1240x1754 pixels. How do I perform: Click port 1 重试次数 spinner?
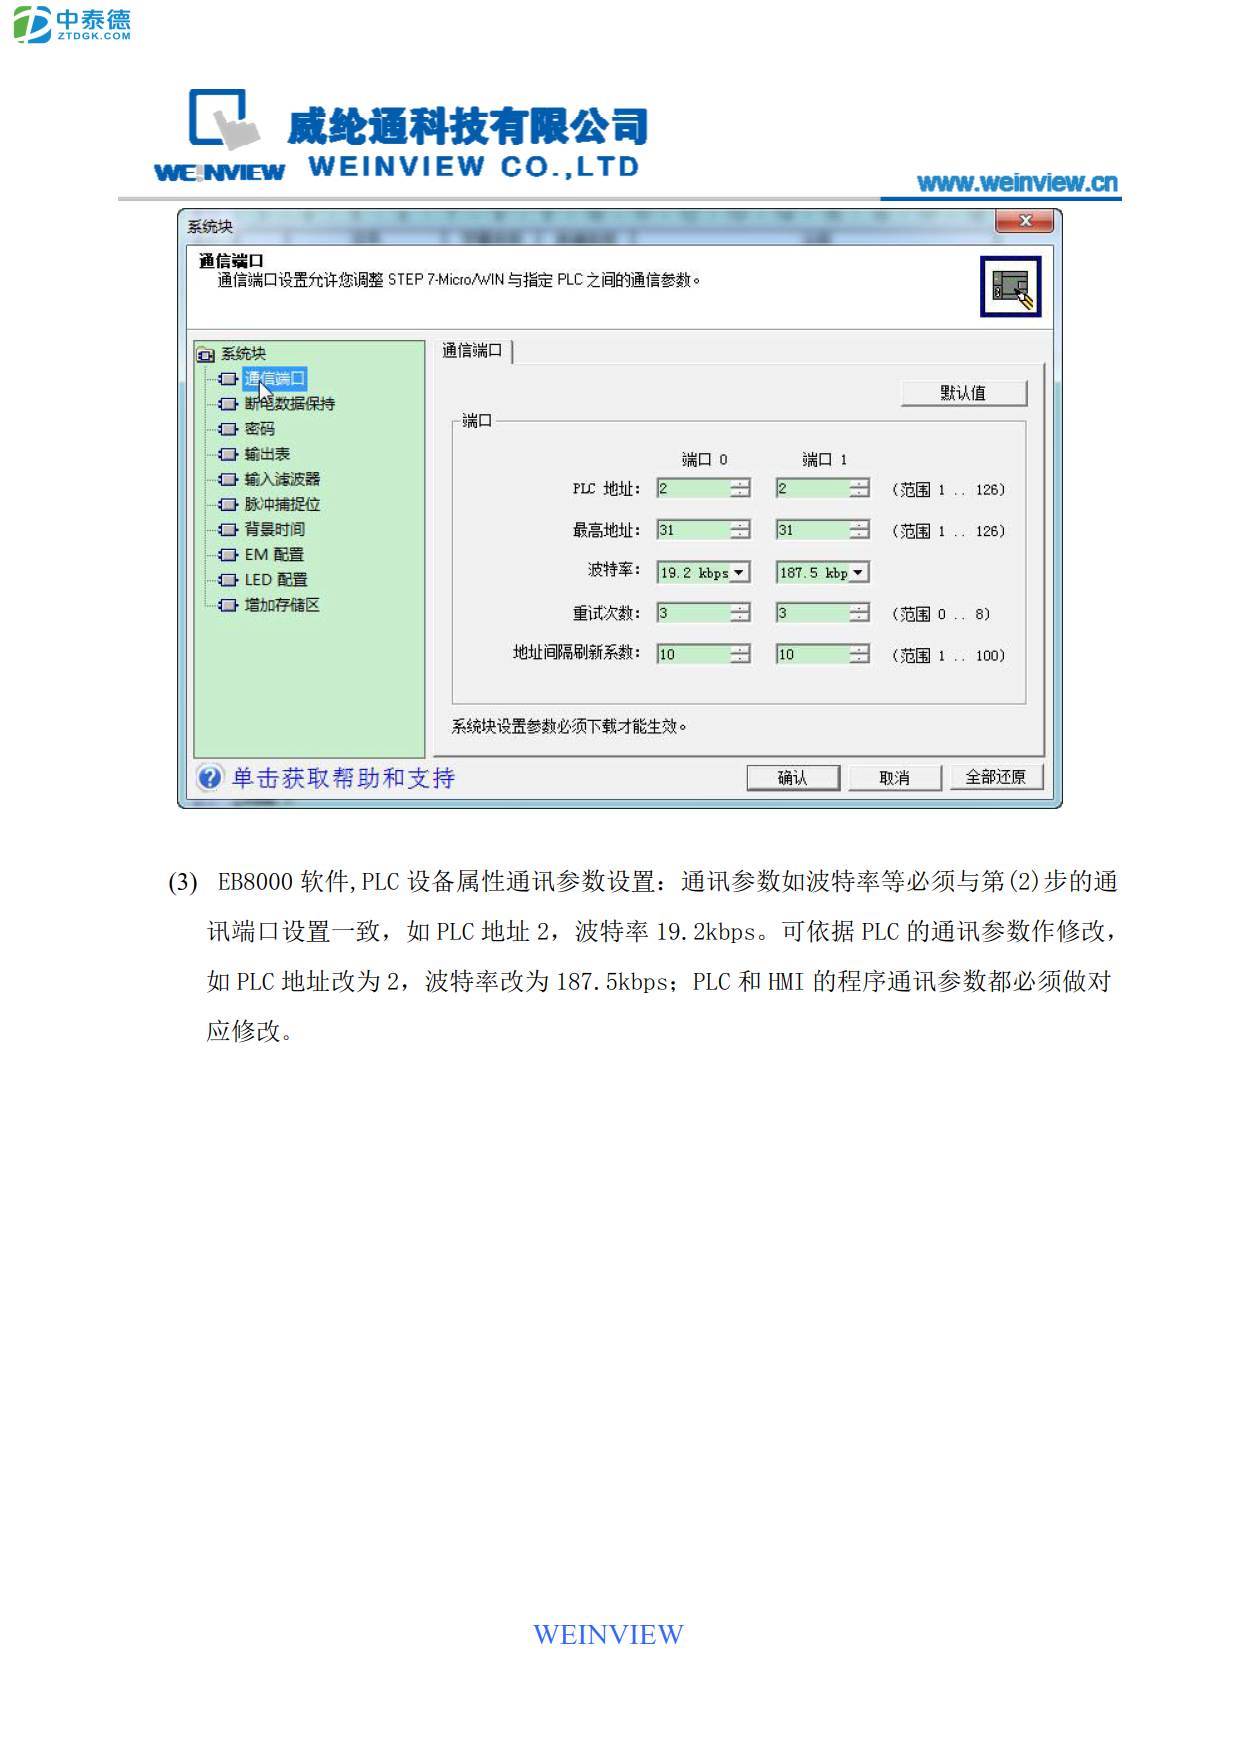click(860, 613)
